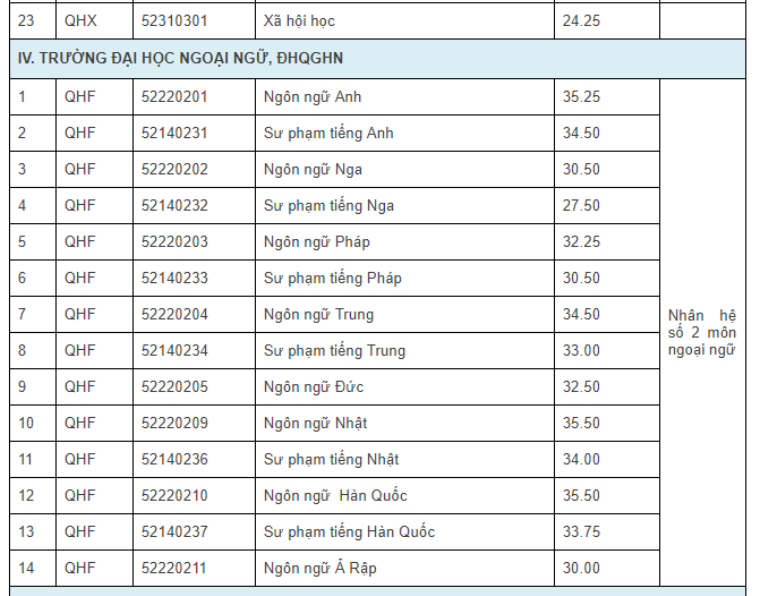Click the "Ngôn ngữ Ả Rập" major cell
Viewport: 768px width, 596px height.
(321, 568)
